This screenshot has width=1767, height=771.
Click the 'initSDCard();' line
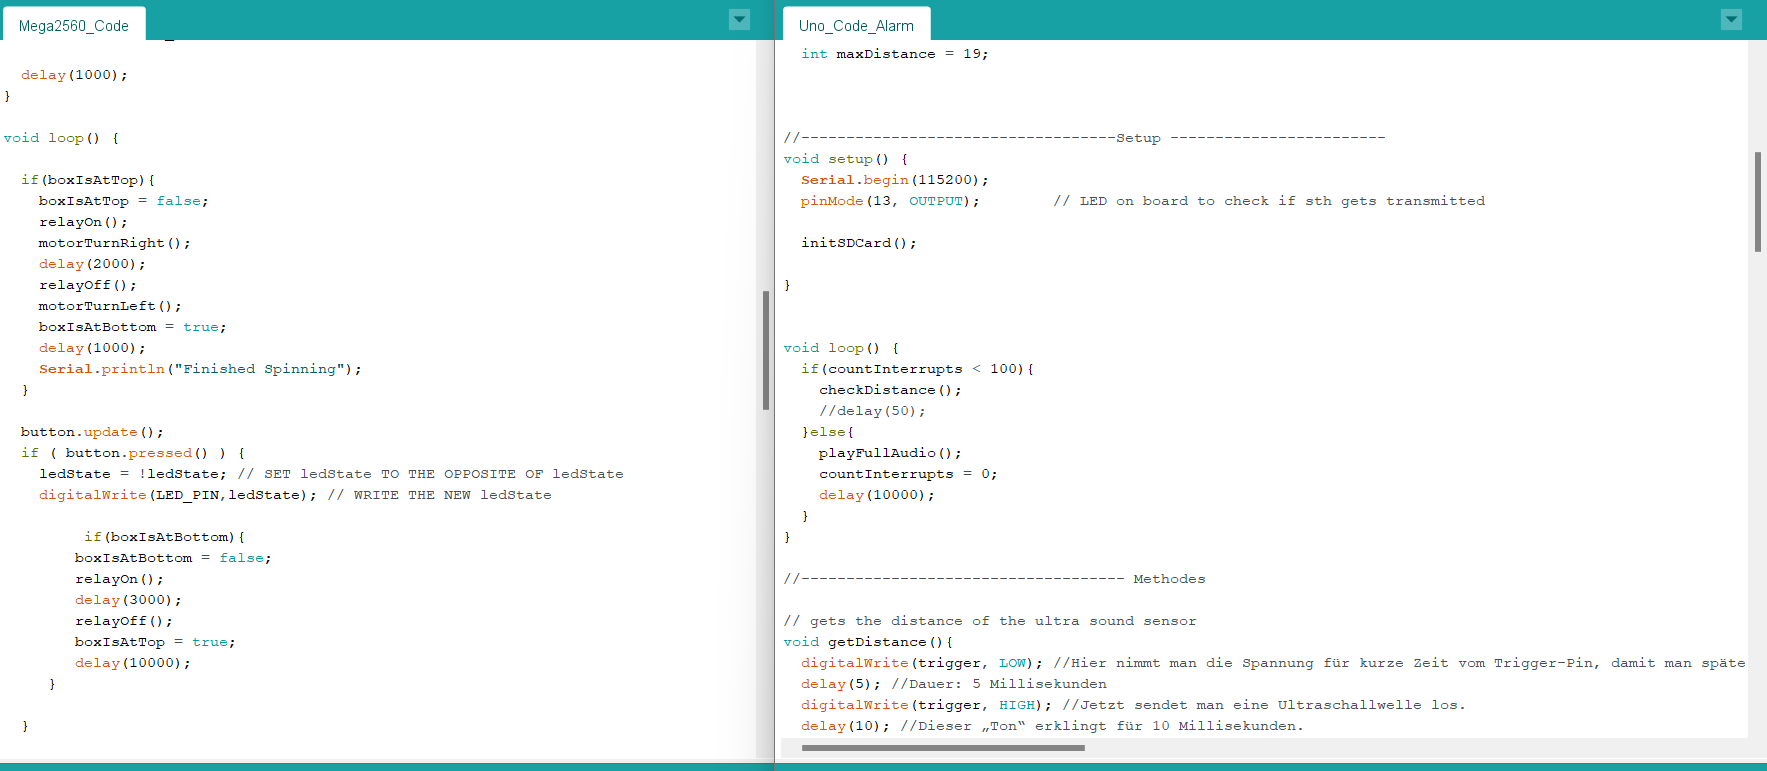click(858, 243)
